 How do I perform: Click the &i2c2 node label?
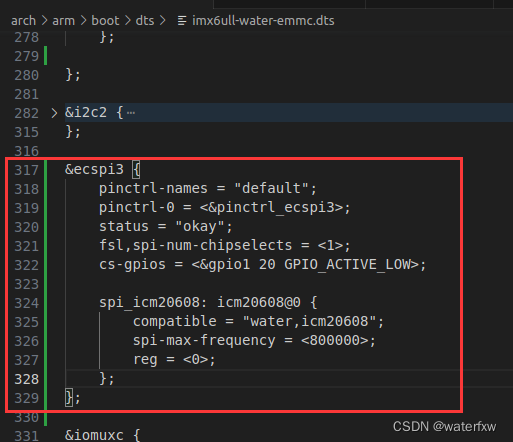point(86,113)
